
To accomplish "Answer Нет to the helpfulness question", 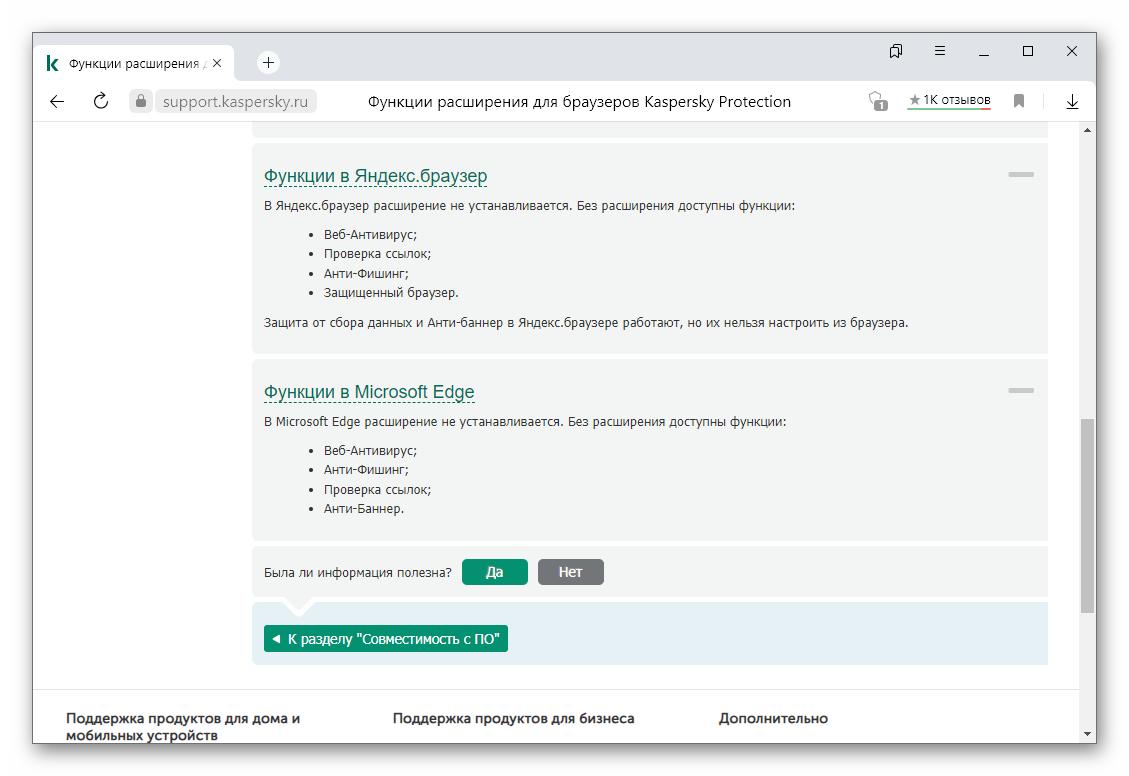I will (x=570, y=572).
